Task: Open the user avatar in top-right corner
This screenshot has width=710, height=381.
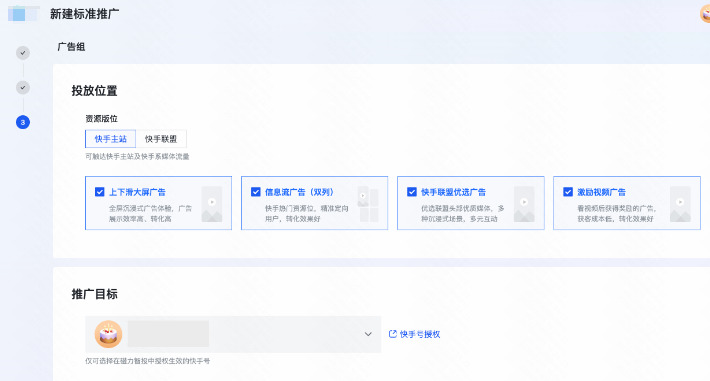Action: (705, 14)
